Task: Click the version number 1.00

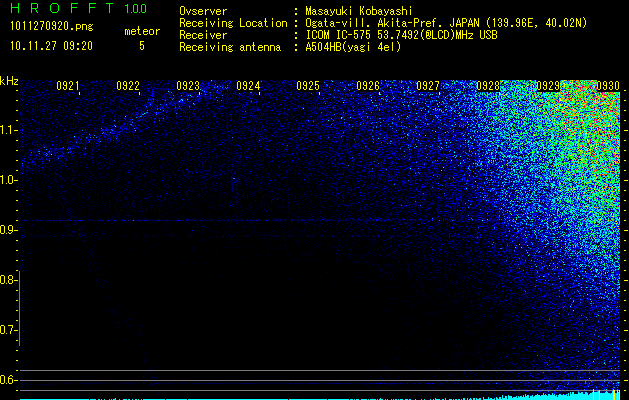Action: click(135, 9)
